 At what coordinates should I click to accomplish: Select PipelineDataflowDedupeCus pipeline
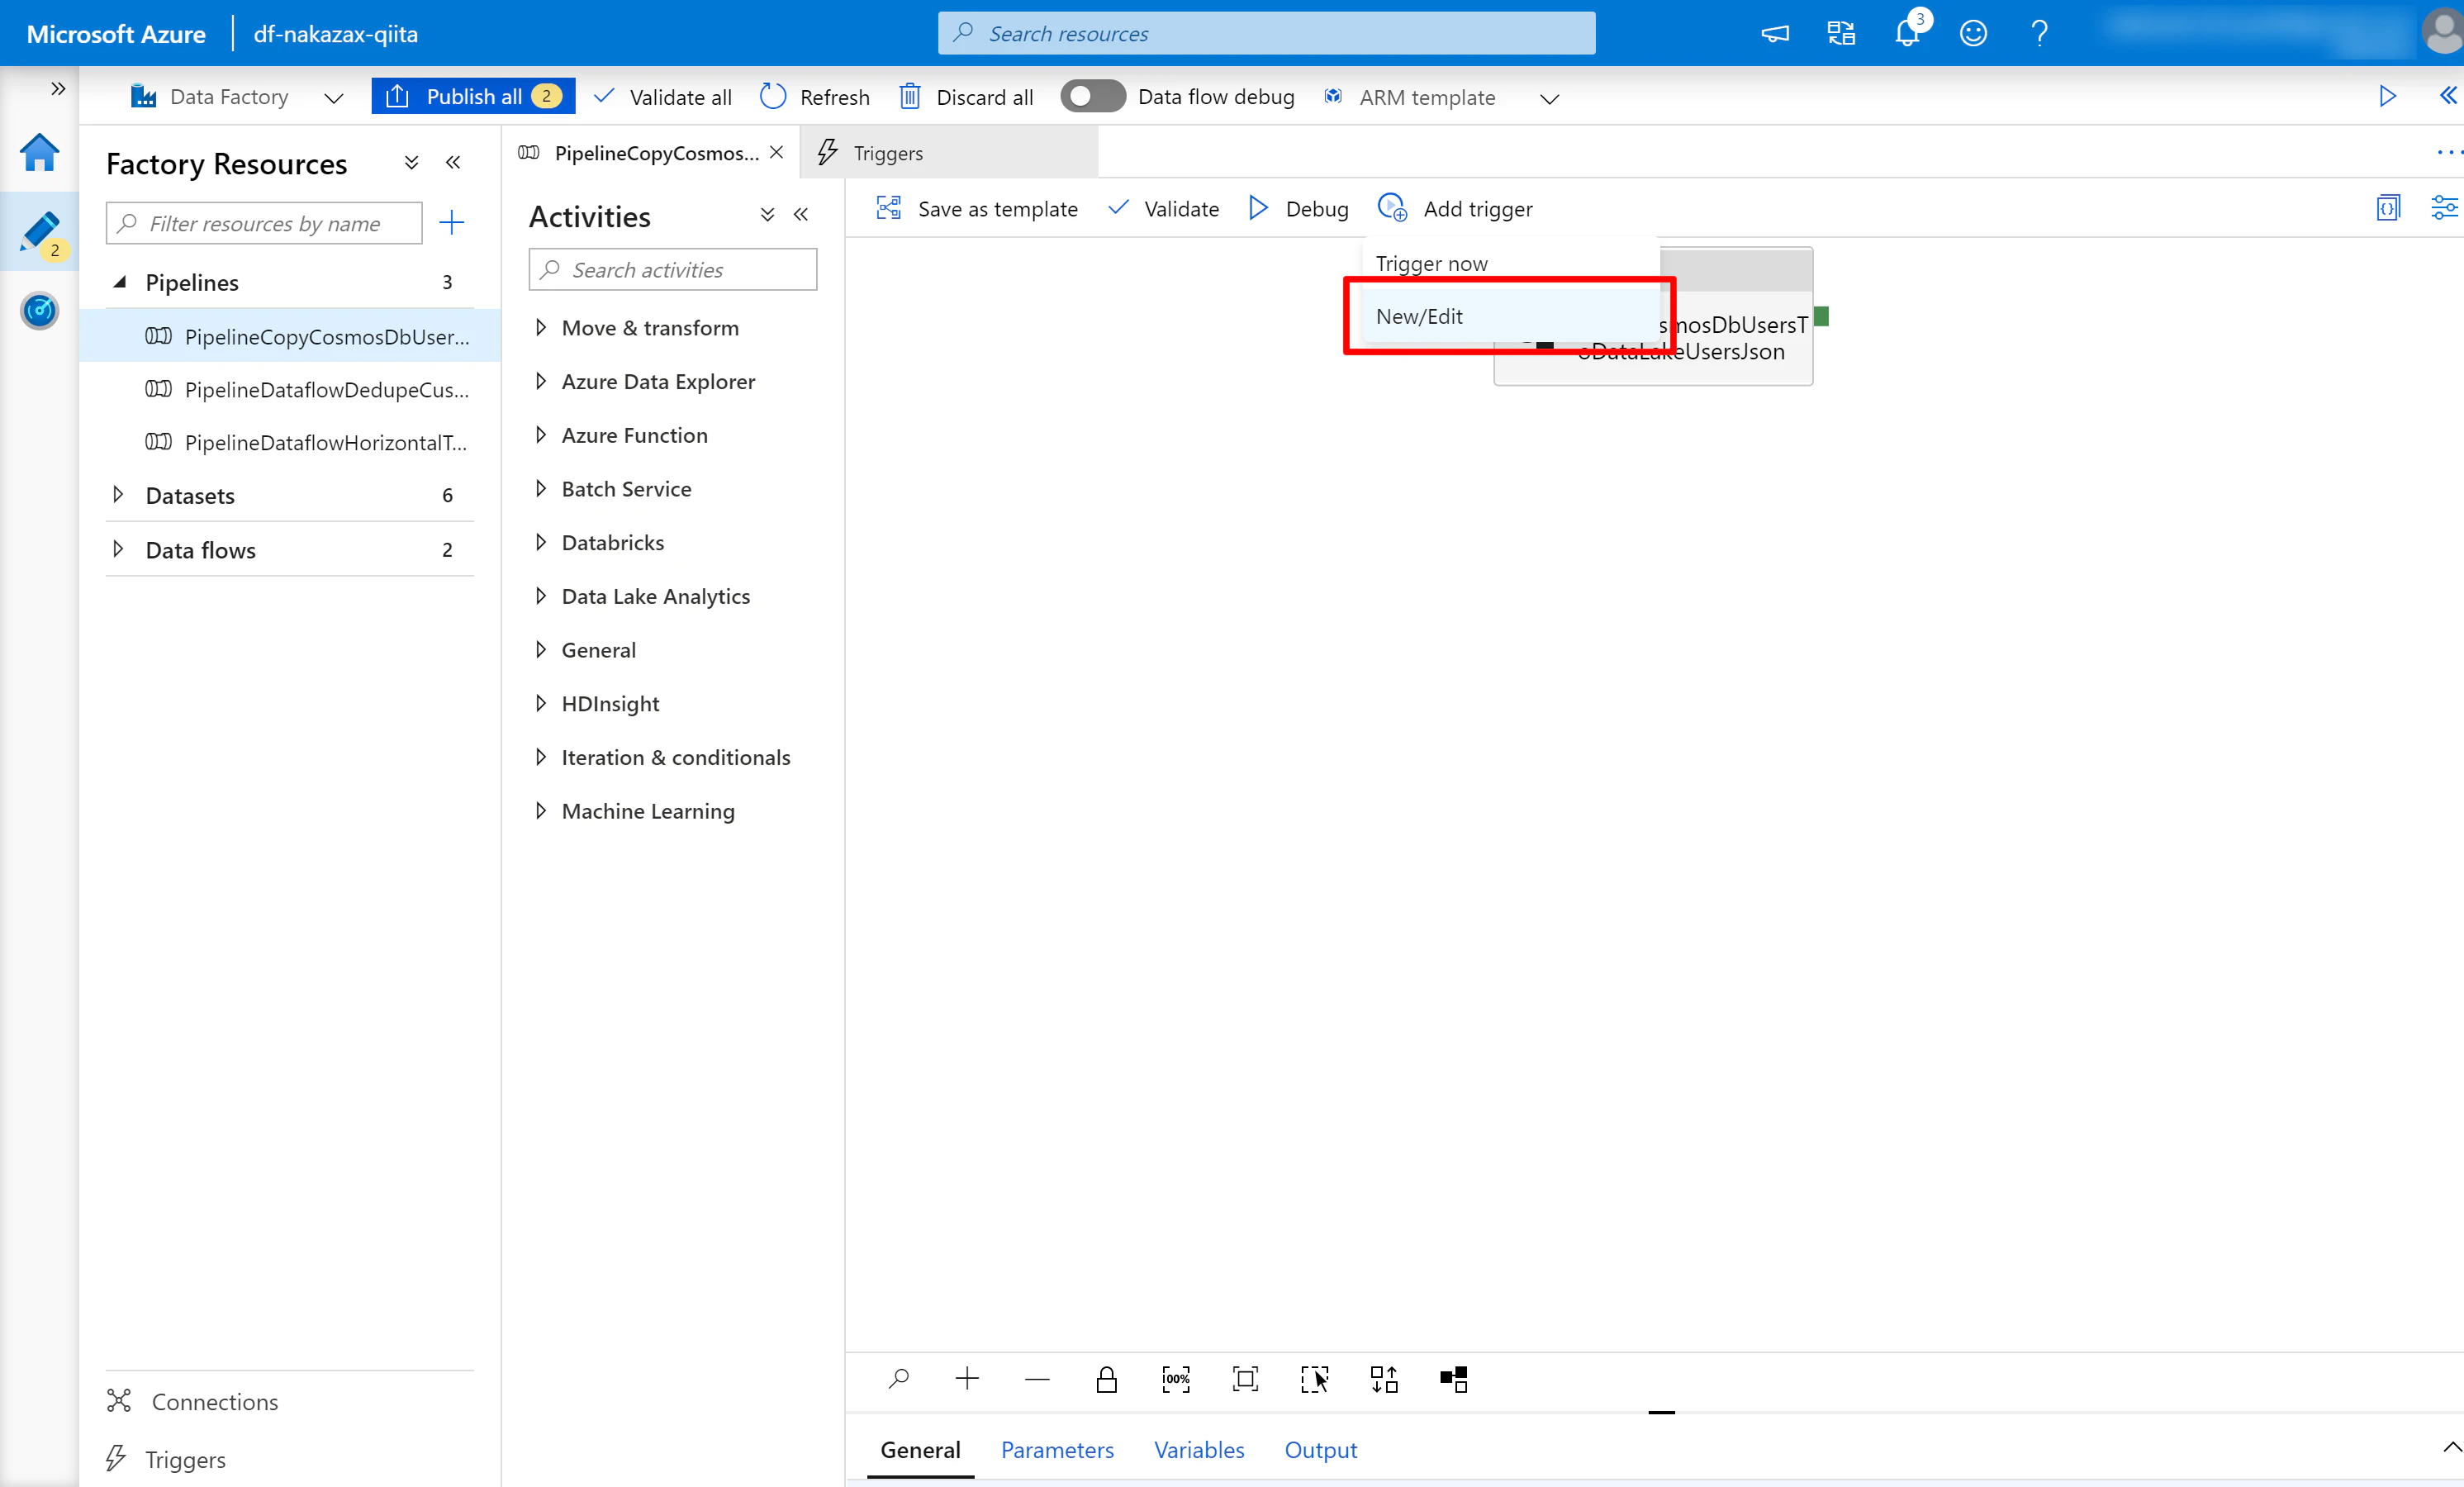click(290, 389)
